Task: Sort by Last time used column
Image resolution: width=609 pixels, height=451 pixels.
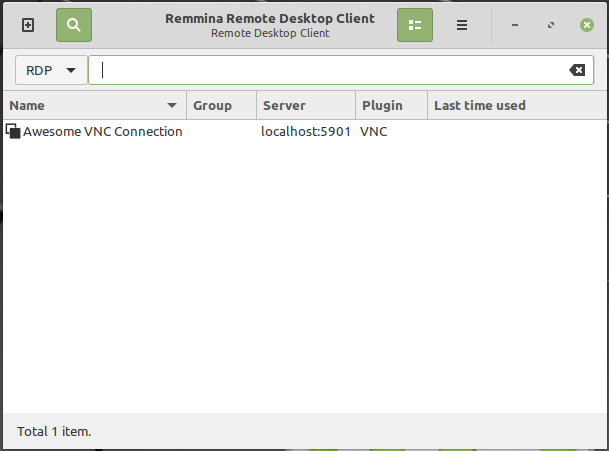Action: pos(517,105)
